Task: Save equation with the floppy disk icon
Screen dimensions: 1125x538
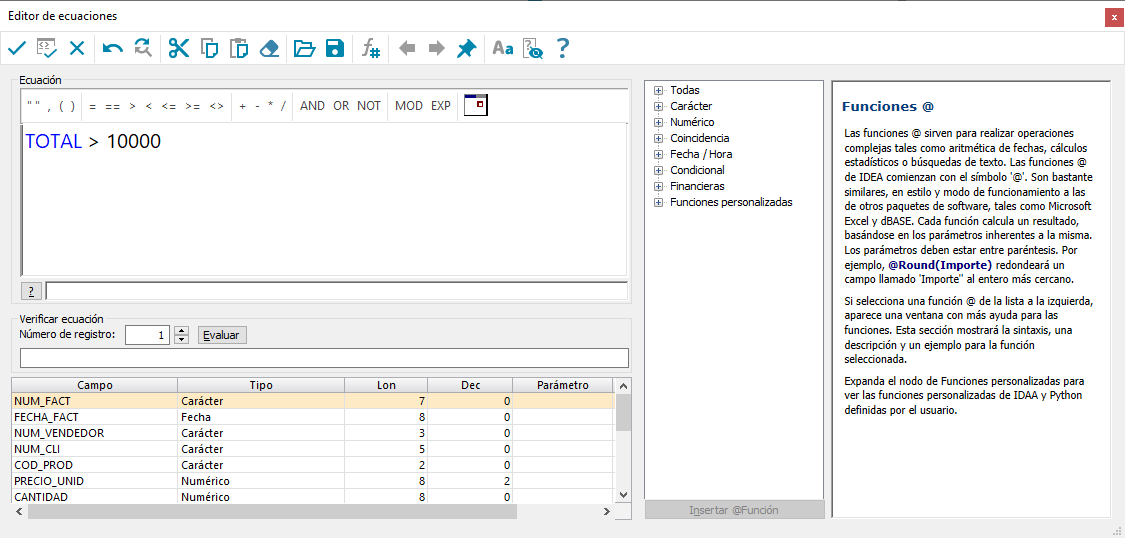Action: (x=334, y=48)
